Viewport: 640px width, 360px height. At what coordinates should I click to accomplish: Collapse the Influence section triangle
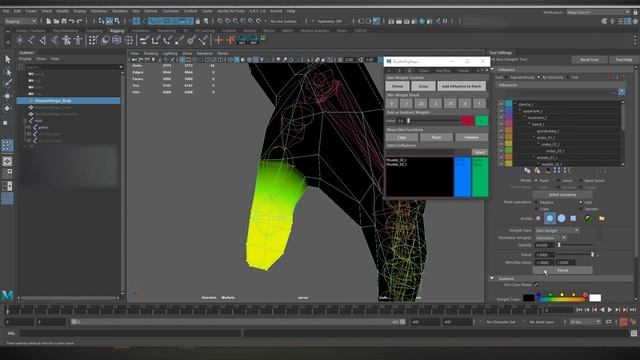[492, 69]
